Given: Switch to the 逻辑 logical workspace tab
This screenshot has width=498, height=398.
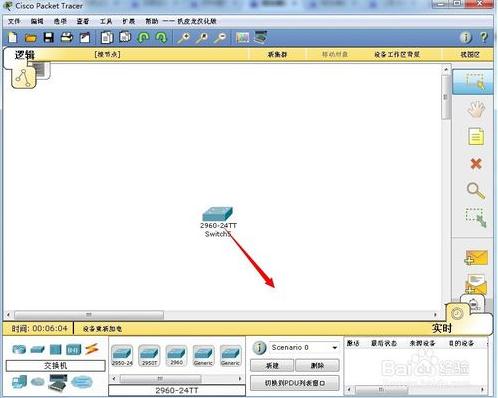Looking at the screenshot, I should click(x=24, y=55).
